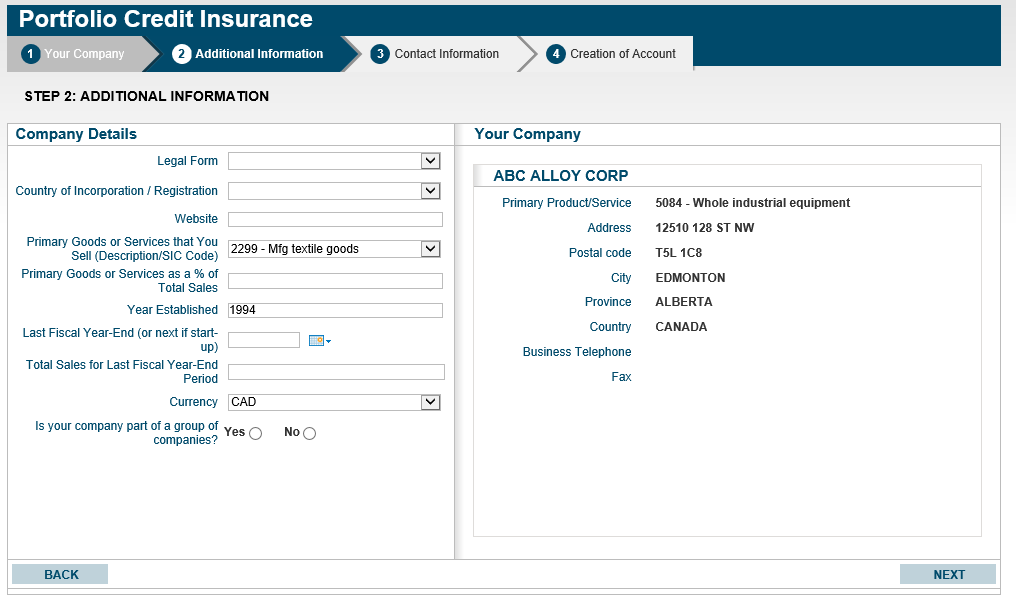1016x605 pixels.
Task: Click the Portfolio Credit Insurance title
Action: [166, 19]
